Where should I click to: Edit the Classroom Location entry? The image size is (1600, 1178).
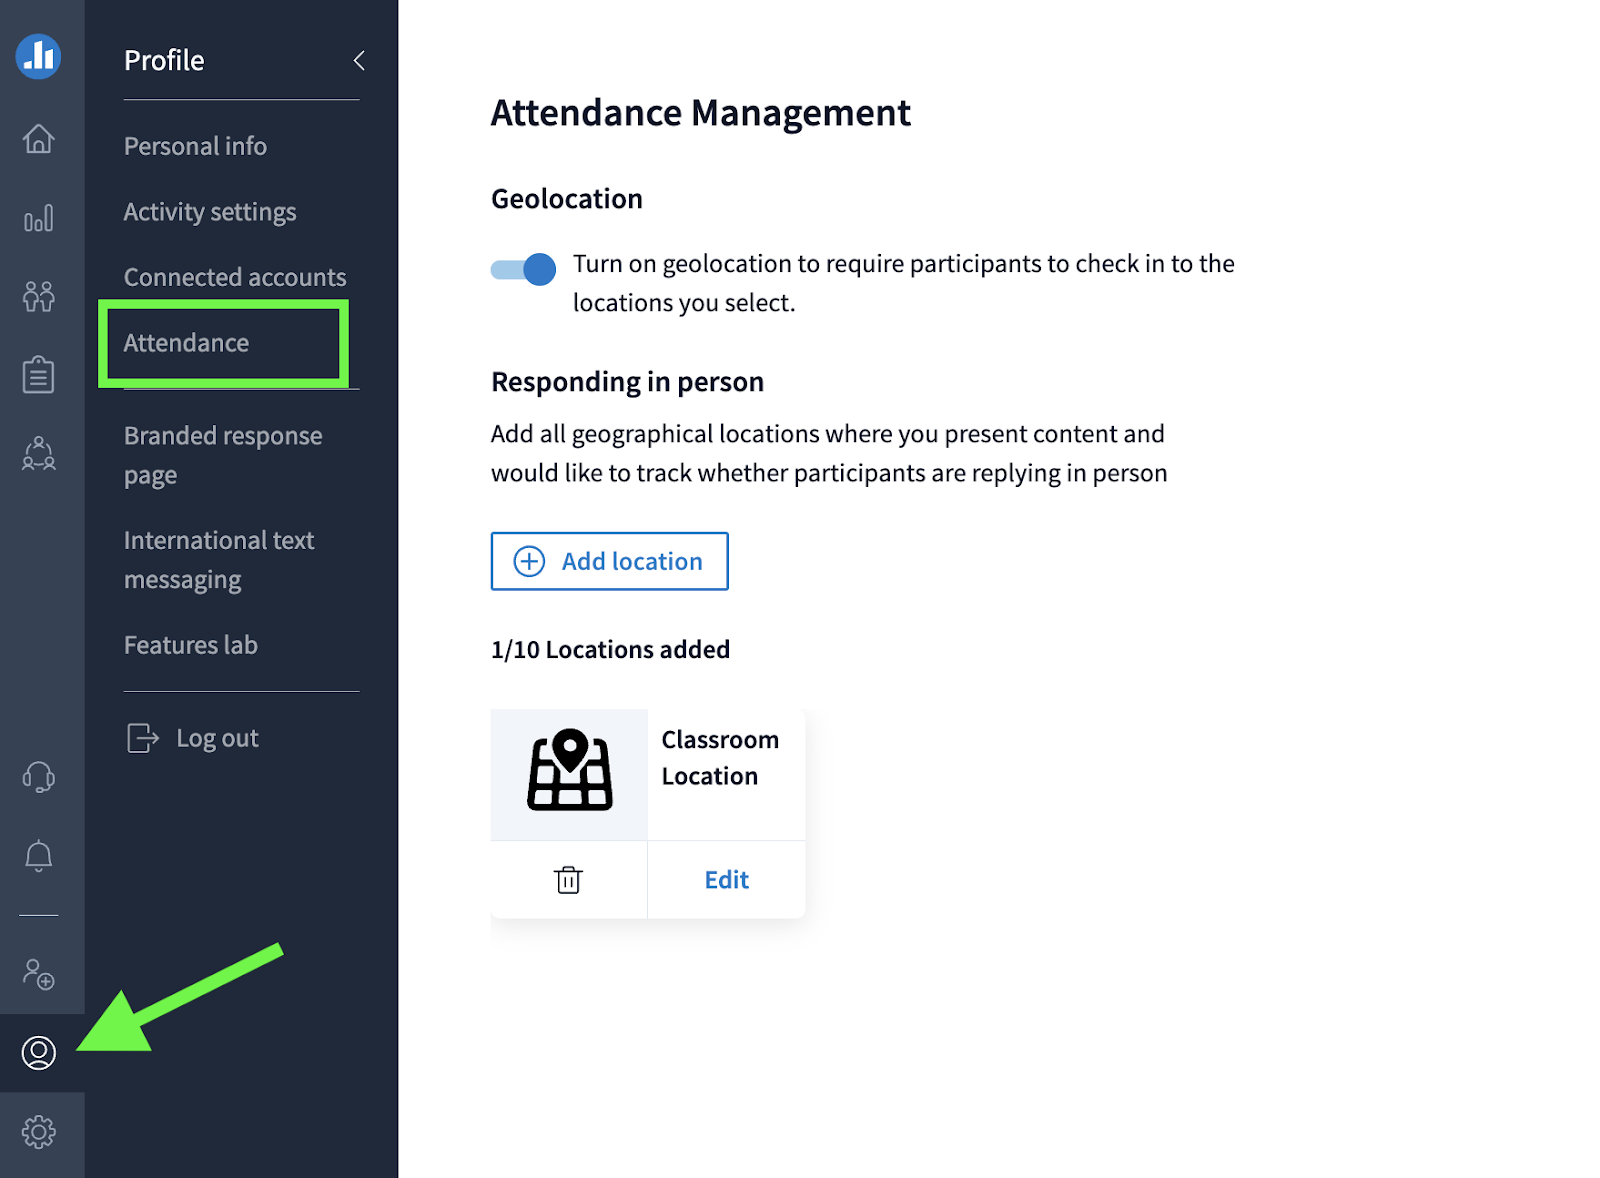[x=726, y=880]
